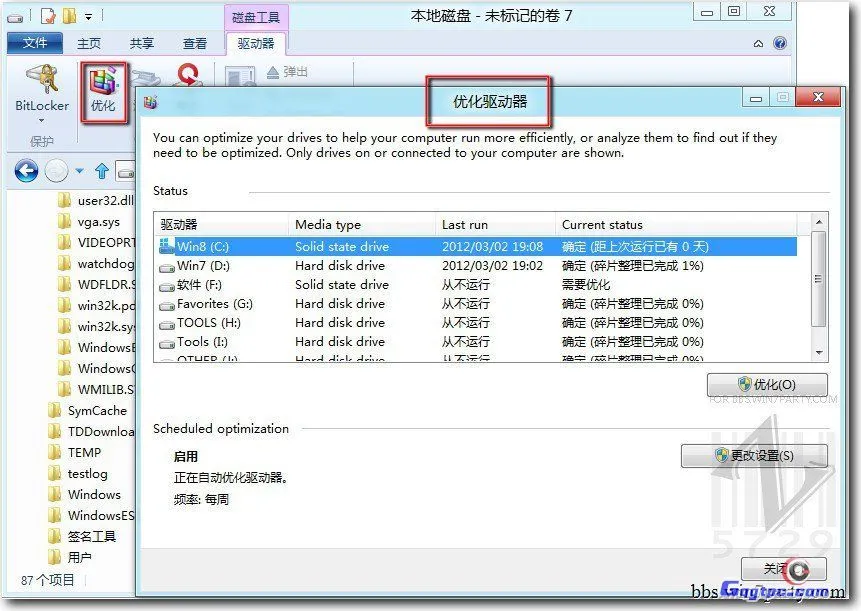Click the Current status column header

point(602,225)
